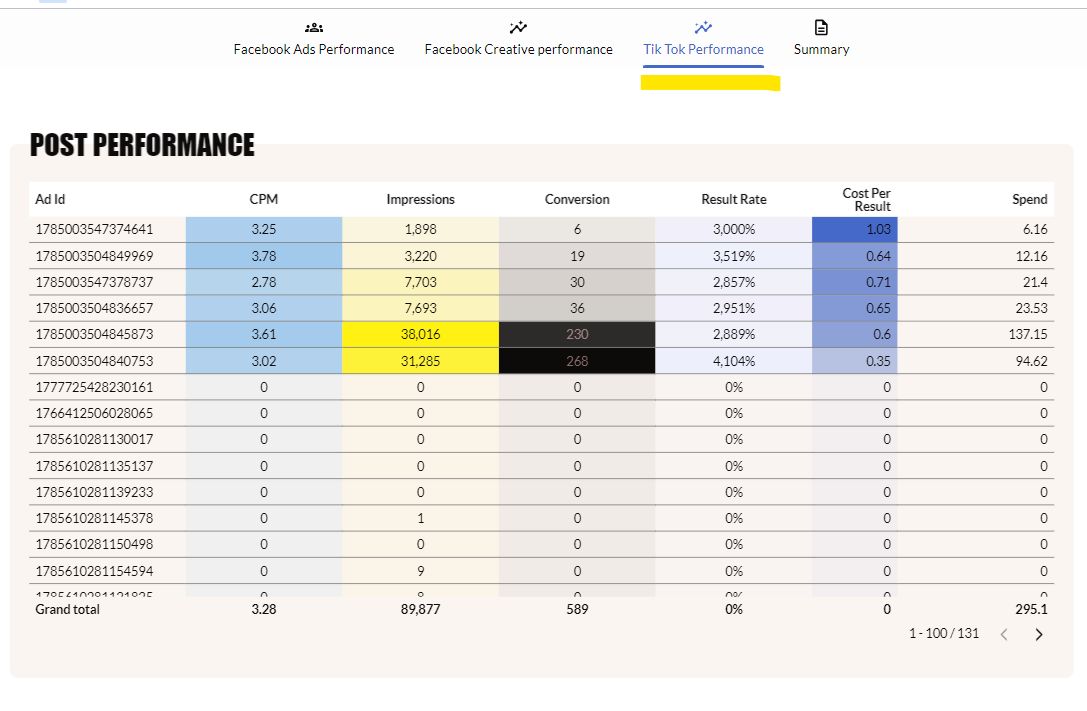Viewport: 1087px width, 711px height.
Task: Sort table by CPM column header
Action: (x=264, y=200)
